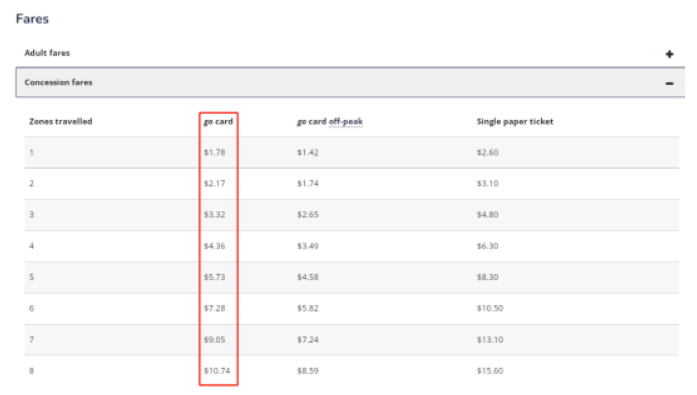Collapse the Concession fares section

pyautogui.click(x=350, y=83)
